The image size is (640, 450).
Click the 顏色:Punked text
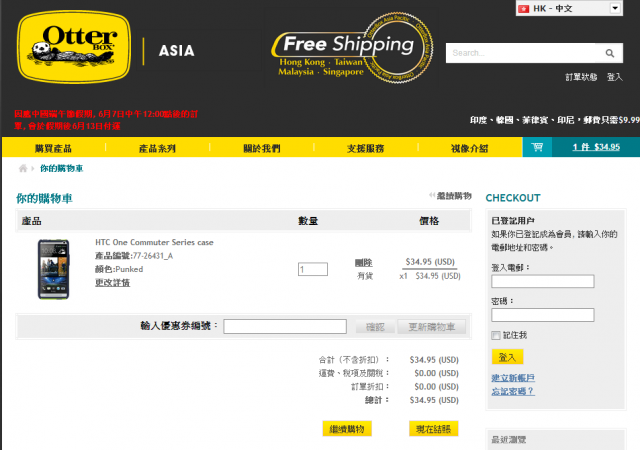[119, 269]
